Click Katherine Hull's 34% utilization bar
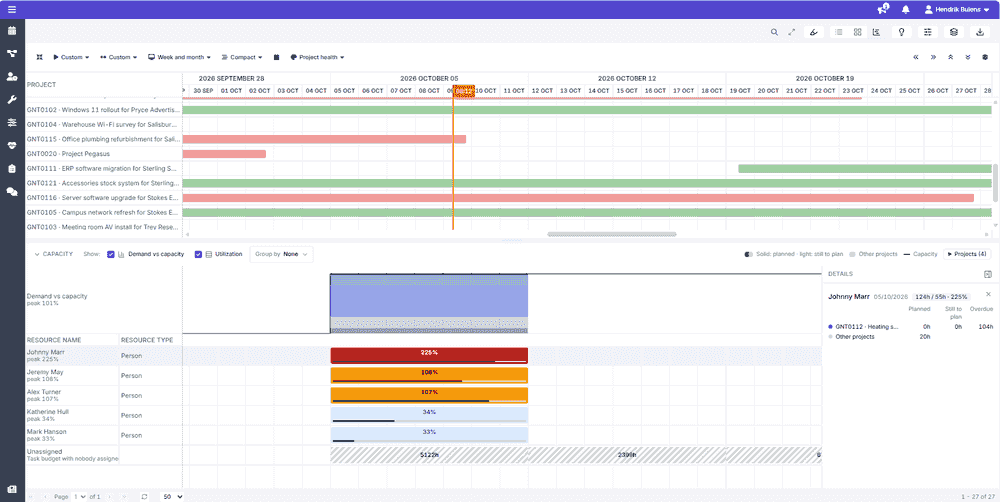The height and width of the screenshot is (502, 1000). click(x=429, y=415)
